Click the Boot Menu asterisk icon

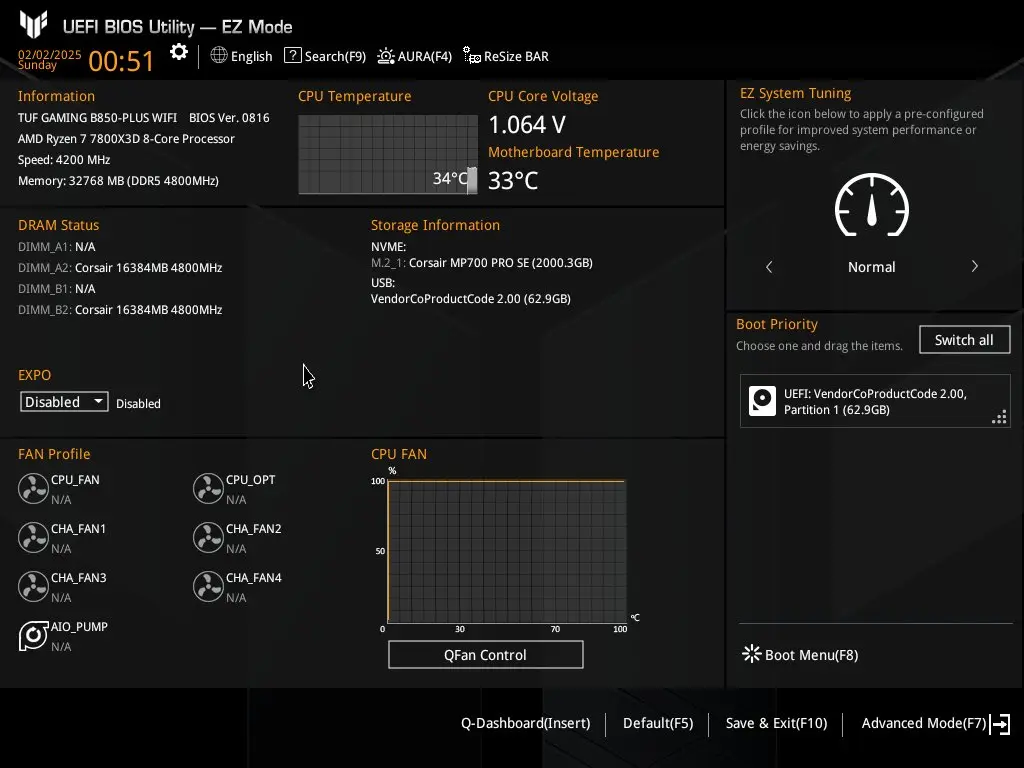click(752, 654)
